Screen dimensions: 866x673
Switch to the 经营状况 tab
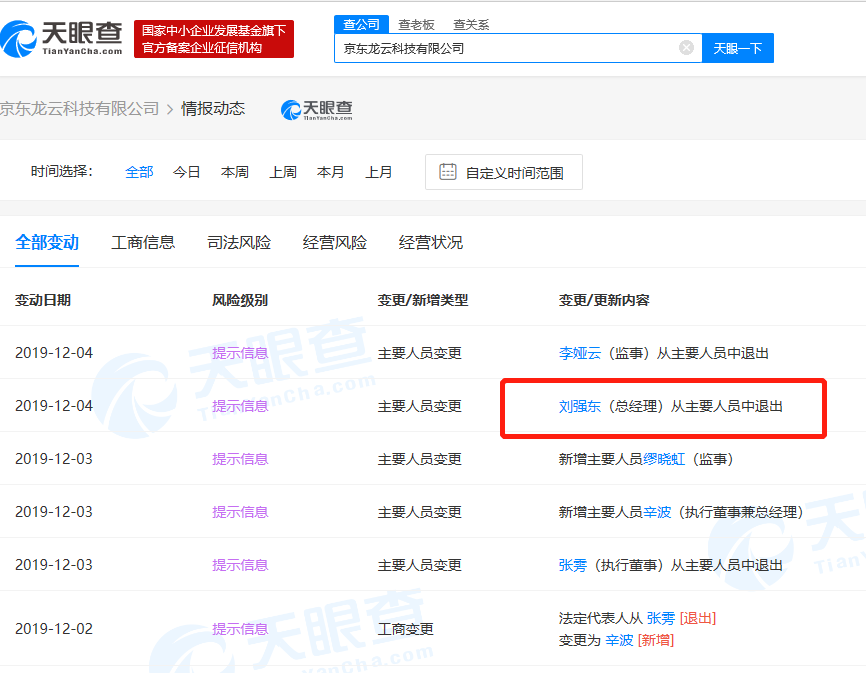click(431, 242)
